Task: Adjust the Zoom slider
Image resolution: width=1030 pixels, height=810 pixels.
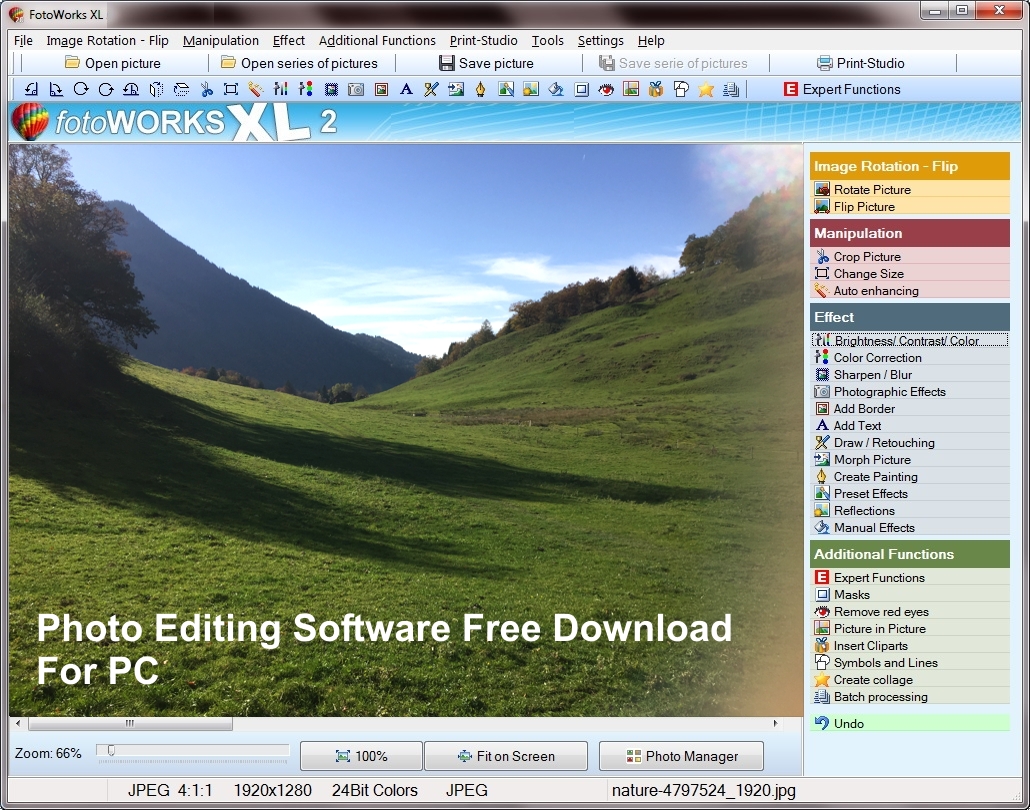Action: [x=110, y=747]
